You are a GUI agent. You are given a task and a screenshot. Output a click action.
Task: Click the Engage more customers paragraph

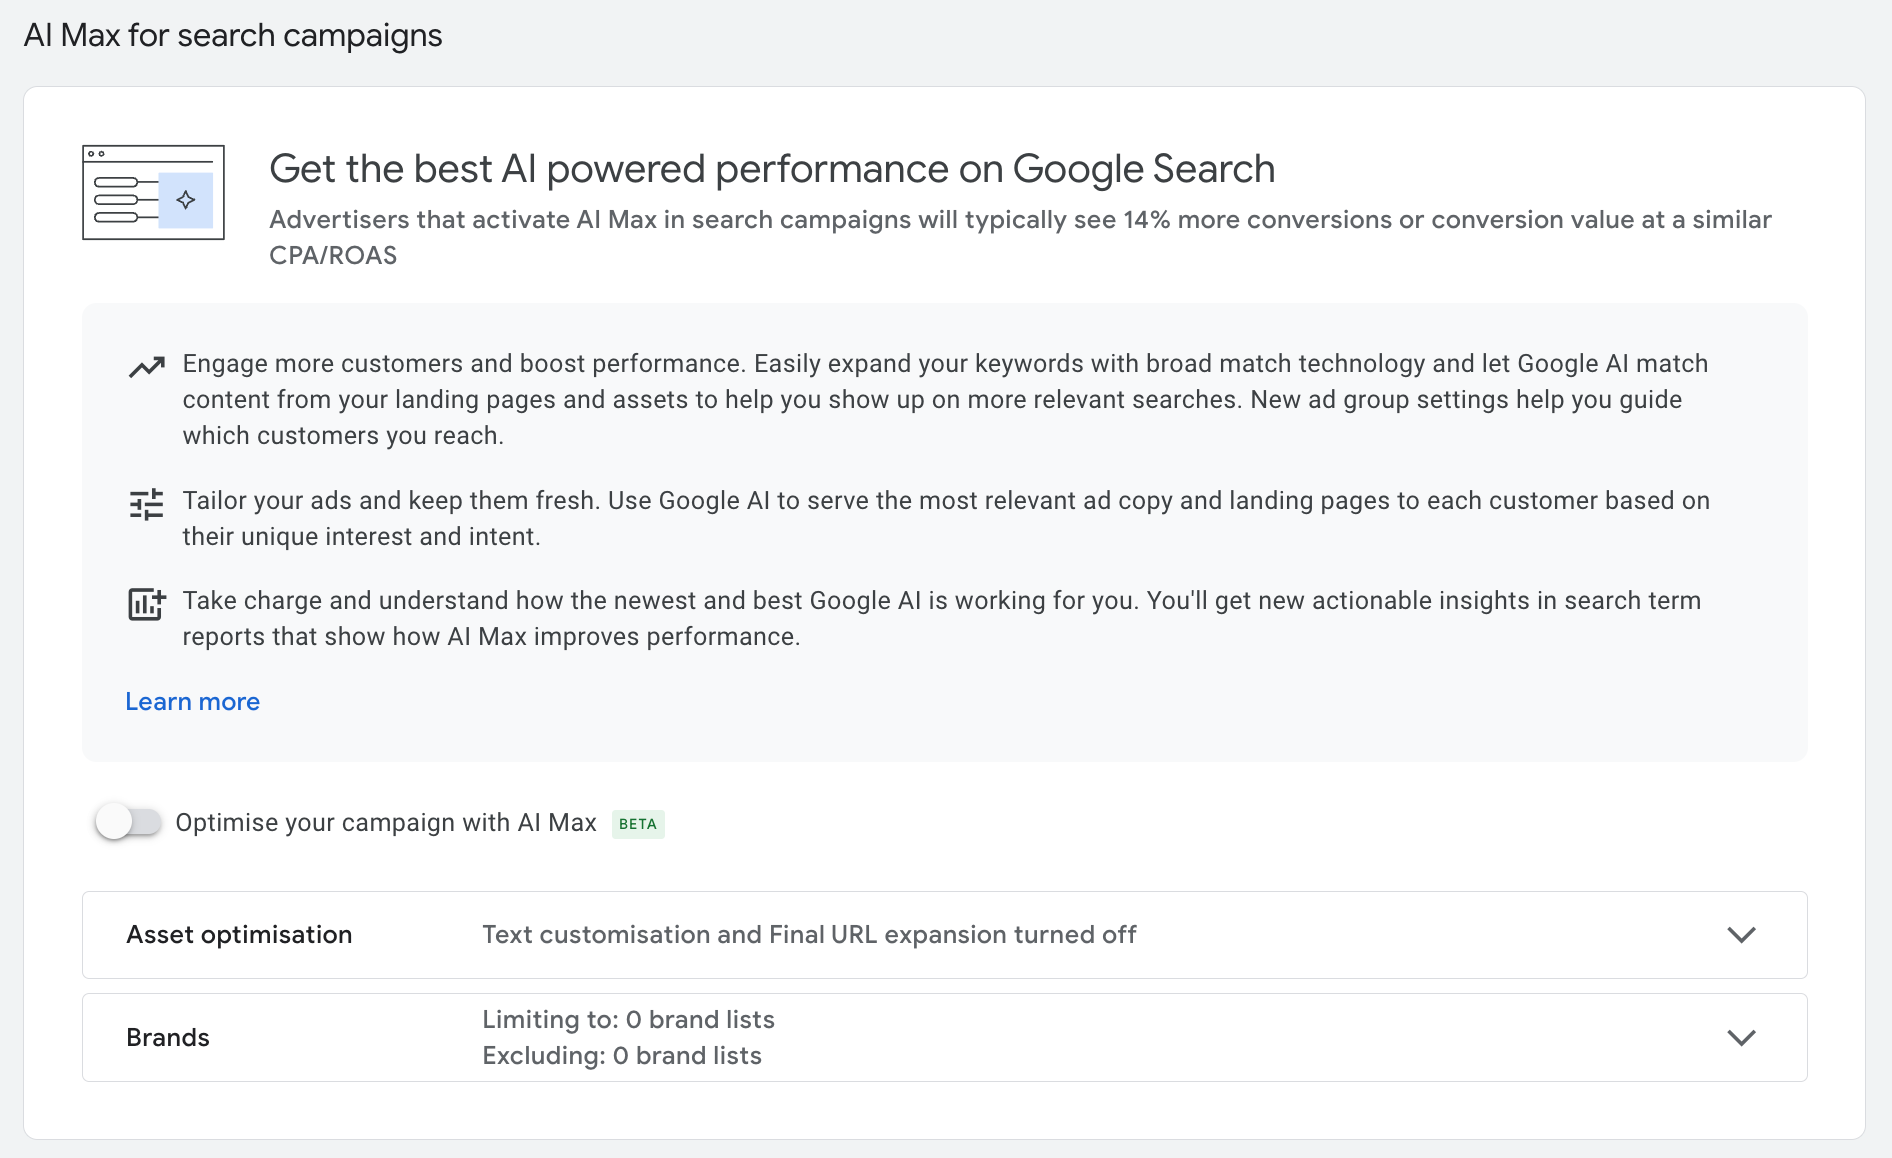tap(944, 399)
